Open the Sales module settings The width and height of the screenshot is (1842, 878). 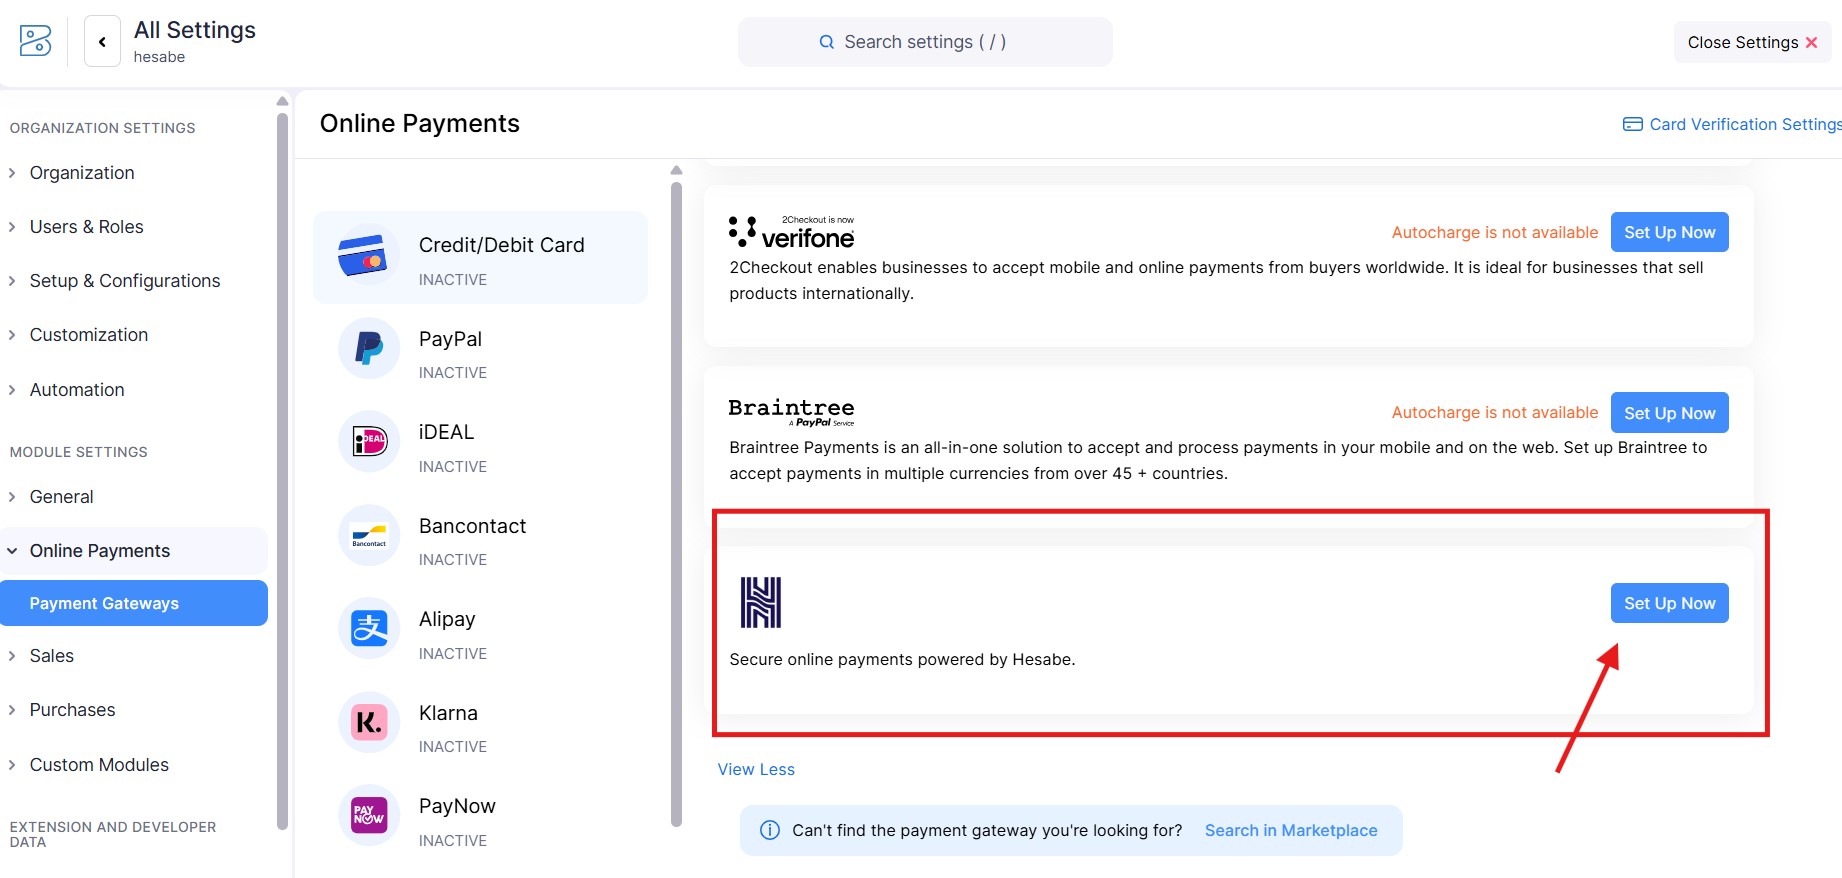(51, 656)
